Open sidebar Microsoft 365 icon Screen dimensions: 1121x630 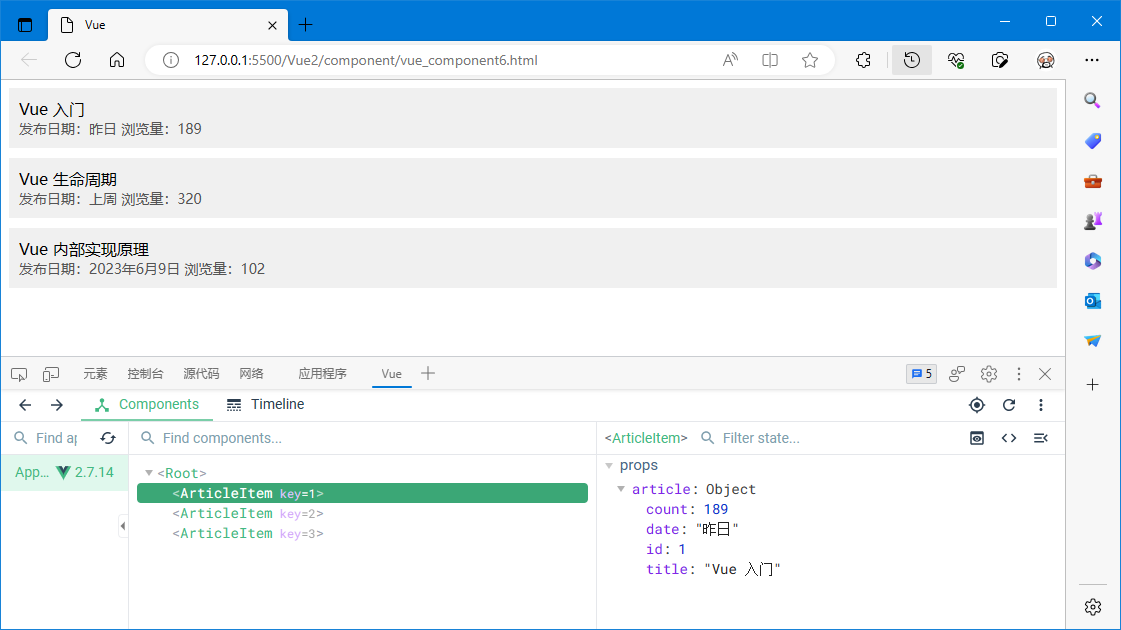pyautogui.click(x=1092, y=261)
